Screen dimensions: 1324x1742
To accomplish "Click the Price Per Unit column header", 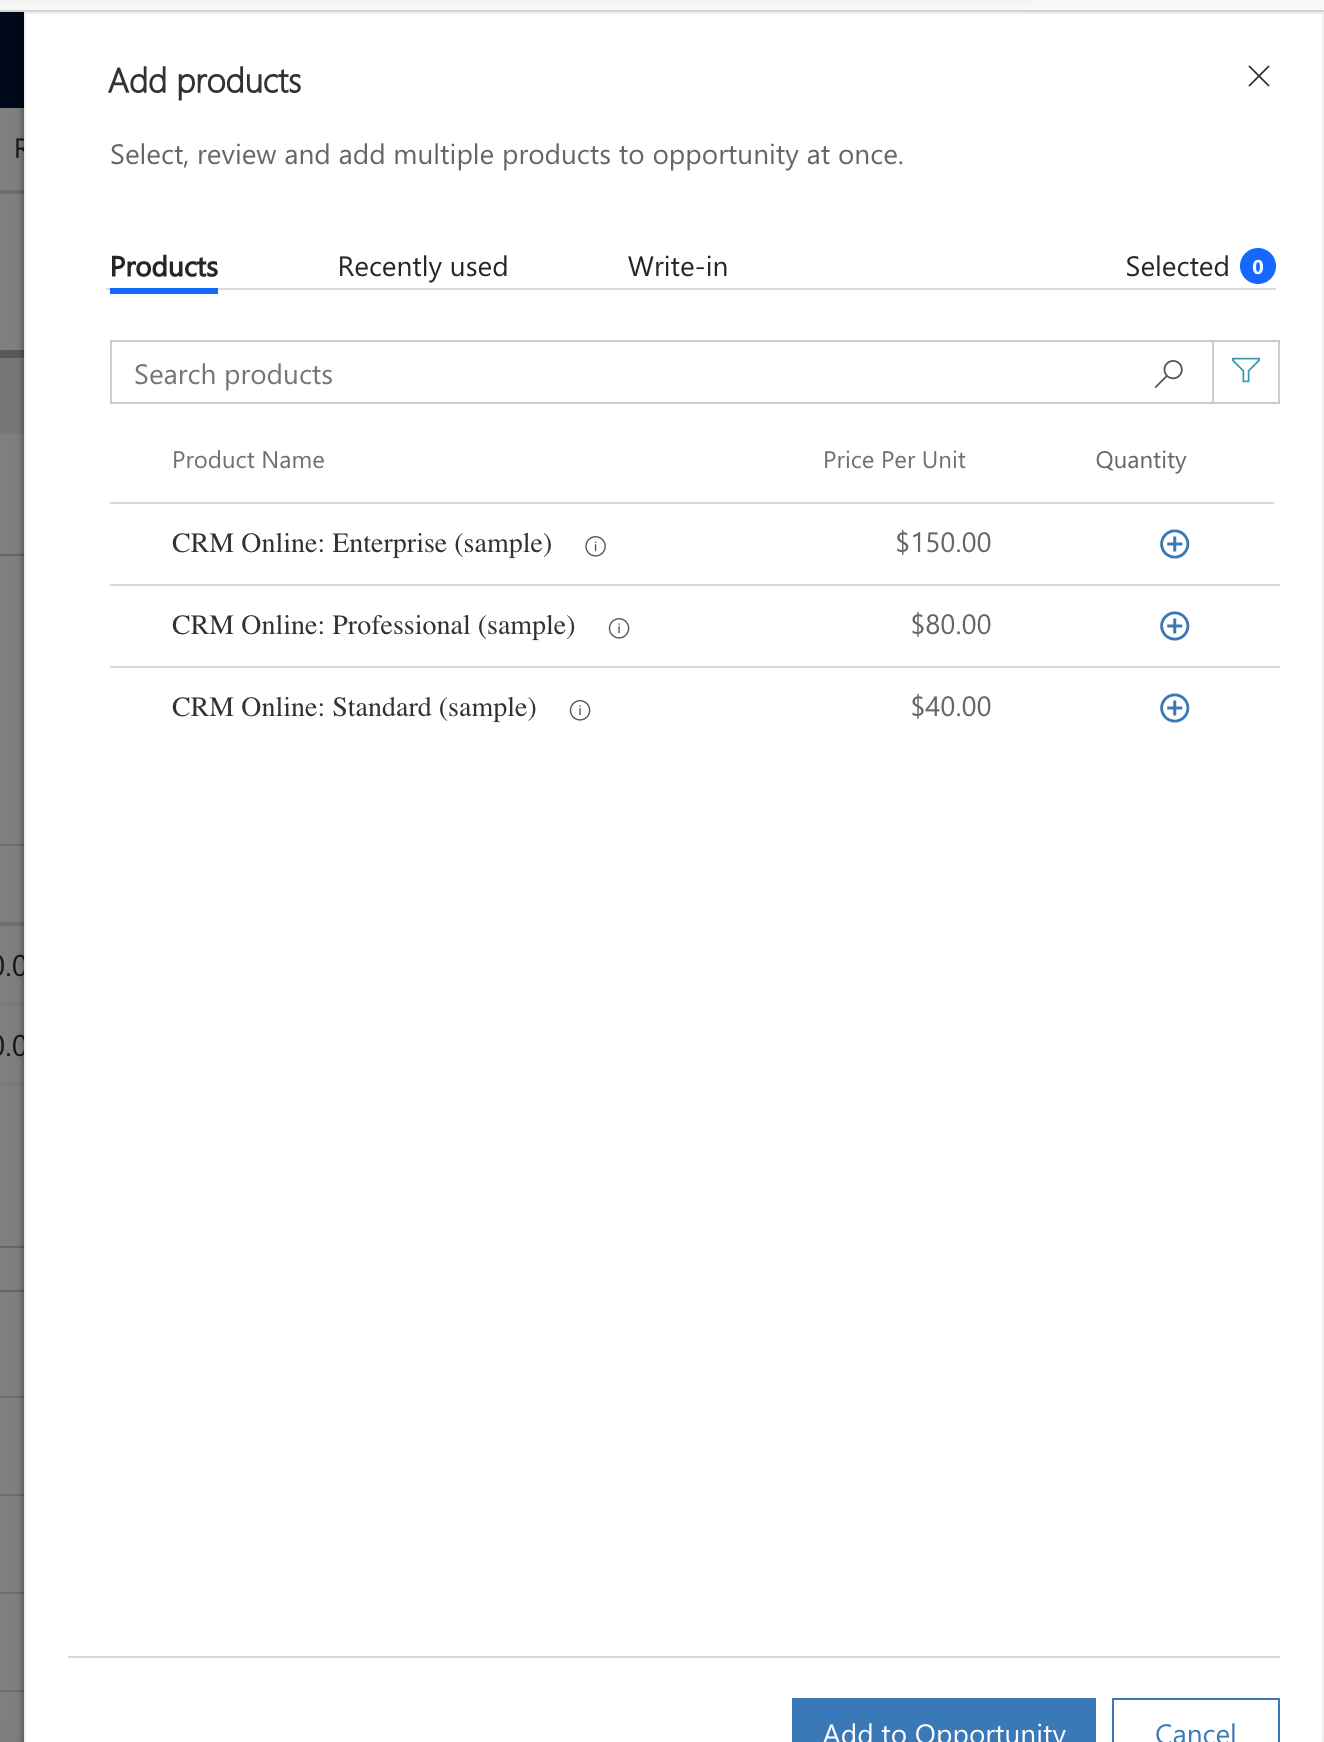I will coord(894,460).
